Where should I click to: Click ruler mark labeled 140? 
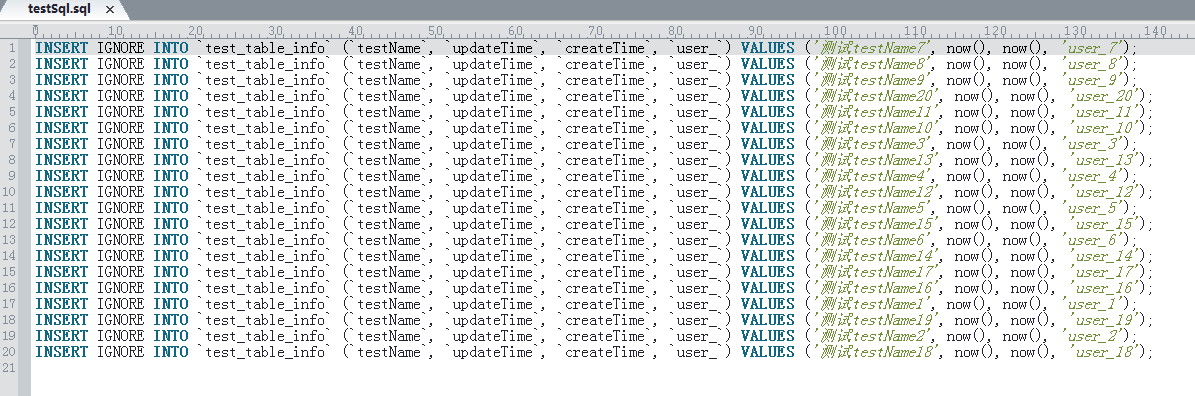tap(1155, 30)
